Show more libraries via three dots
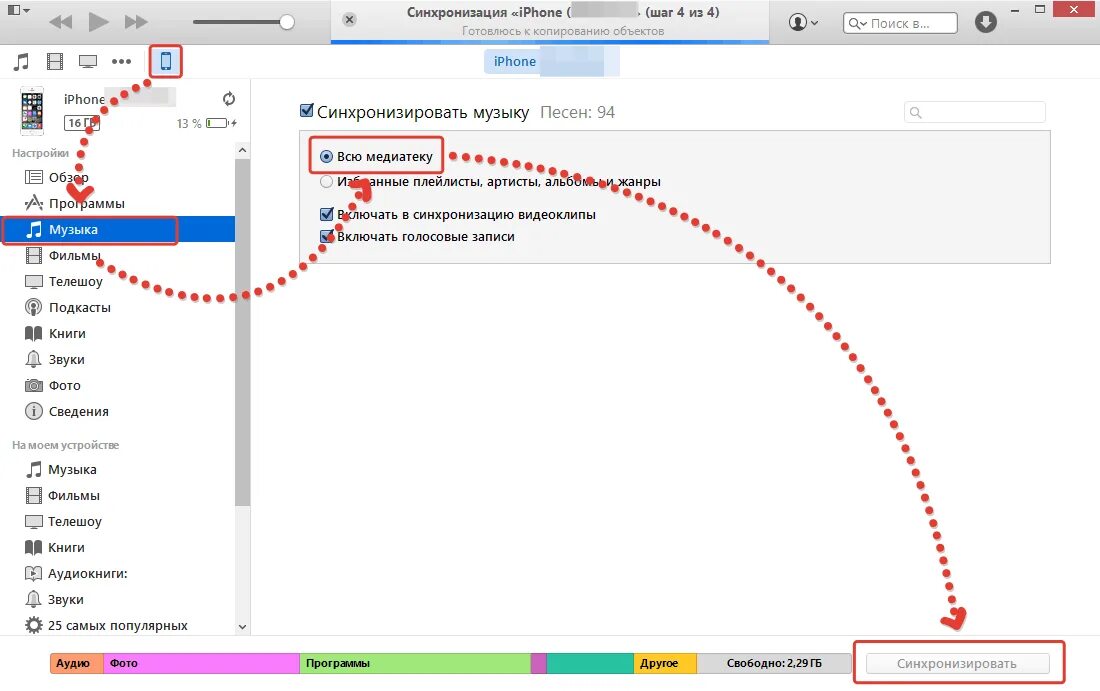Image resolution: width=1100 pixels, height=691 pixels. click(121, 62)
